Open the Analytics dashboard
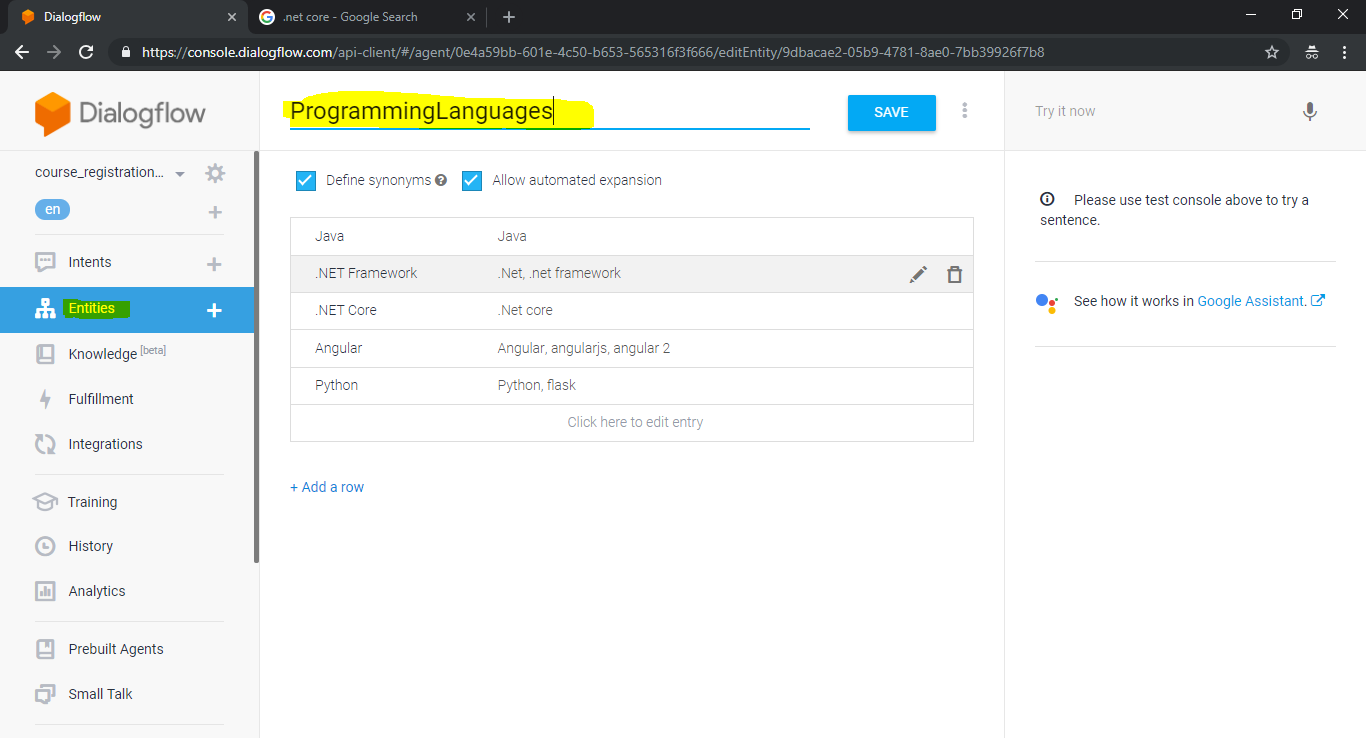 click(95, 590)
